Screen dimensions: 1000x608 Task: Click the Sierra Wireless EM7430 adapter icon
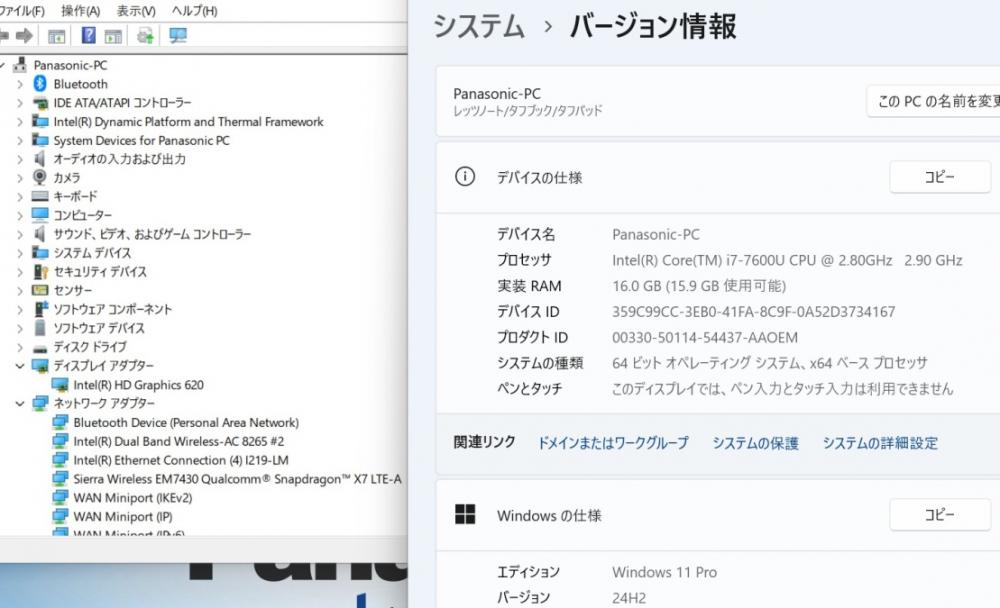tap(60, 478)
